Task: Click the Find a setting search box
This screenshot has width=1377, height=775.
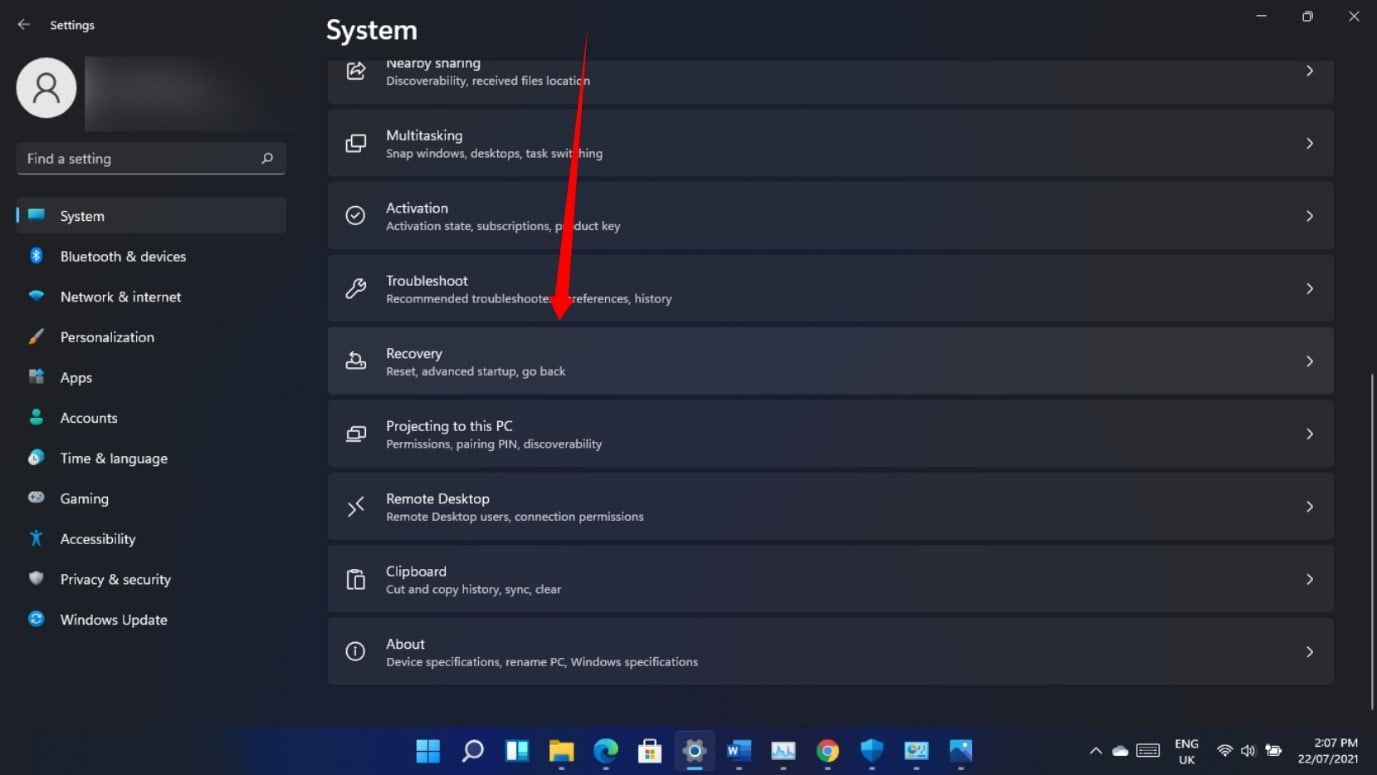Action: (x=150, y=158)
